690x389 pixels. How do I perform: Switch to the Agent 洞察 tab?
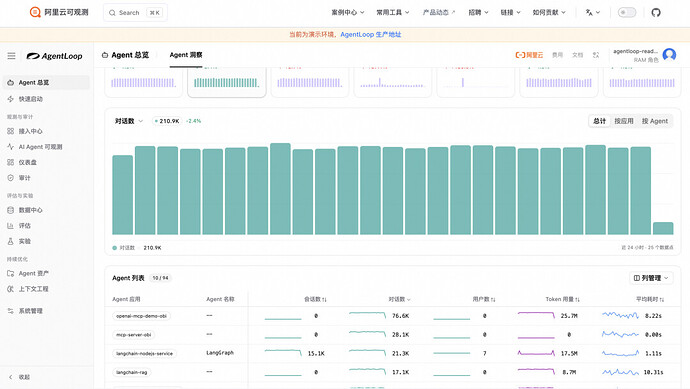click(186, 55)
